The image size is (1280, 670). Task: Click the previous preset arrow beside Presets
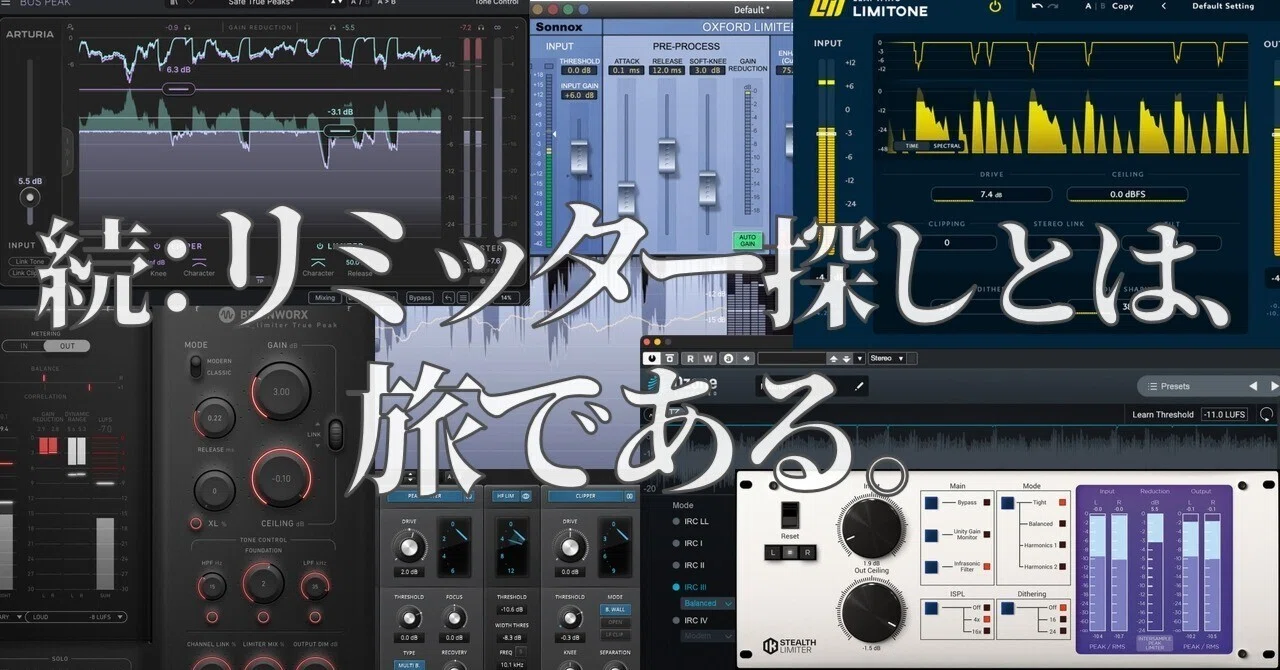[1253, 386]
